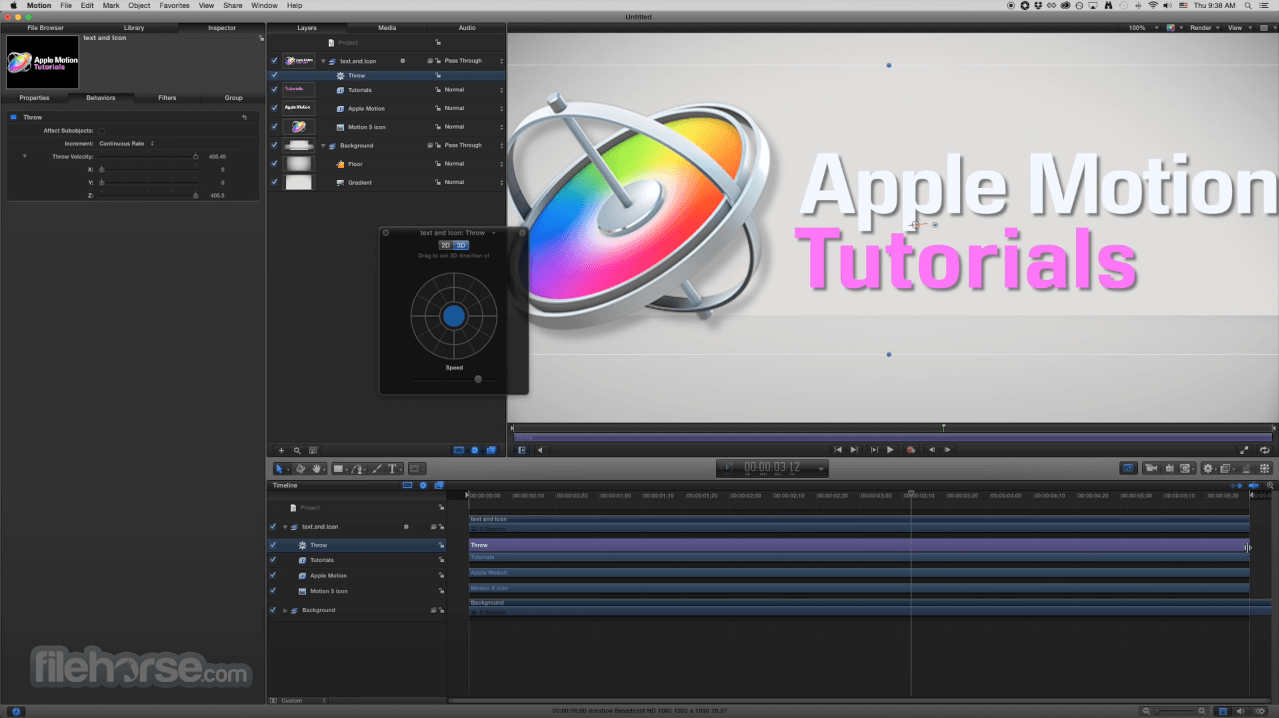Open the Add Behavior gear icon

(x=1208, y=468)
